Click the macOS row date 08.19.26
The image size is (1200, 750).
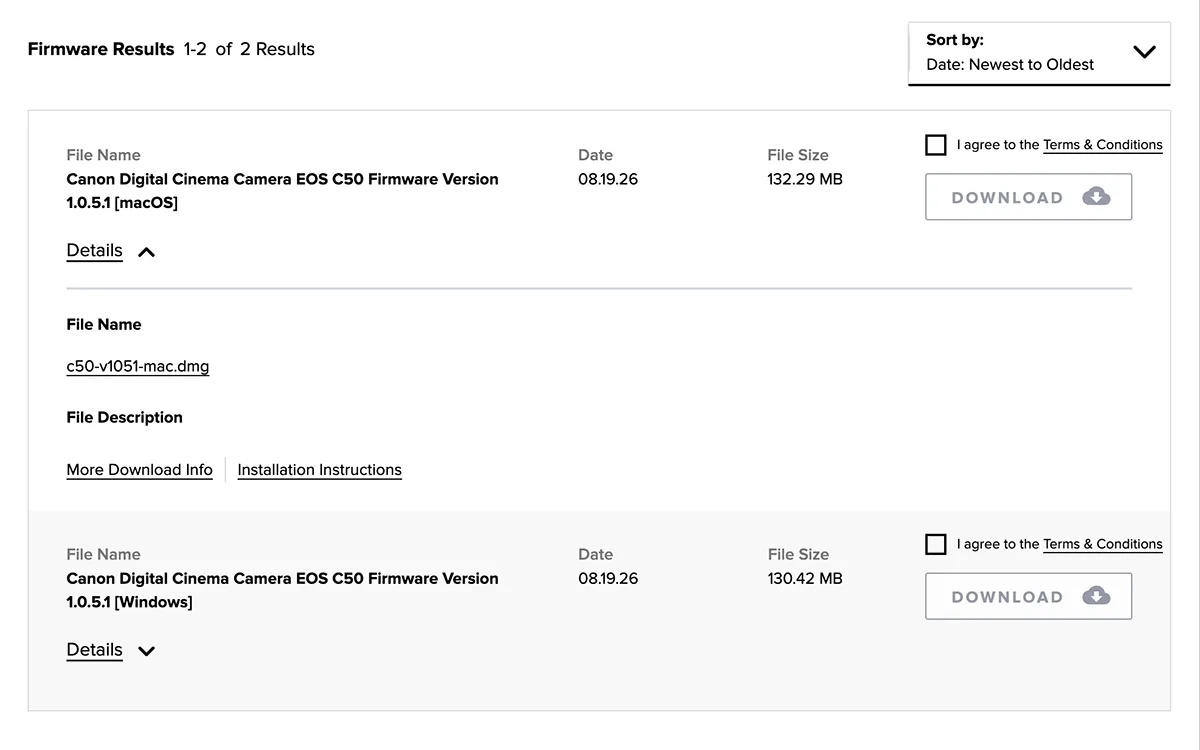608,179
